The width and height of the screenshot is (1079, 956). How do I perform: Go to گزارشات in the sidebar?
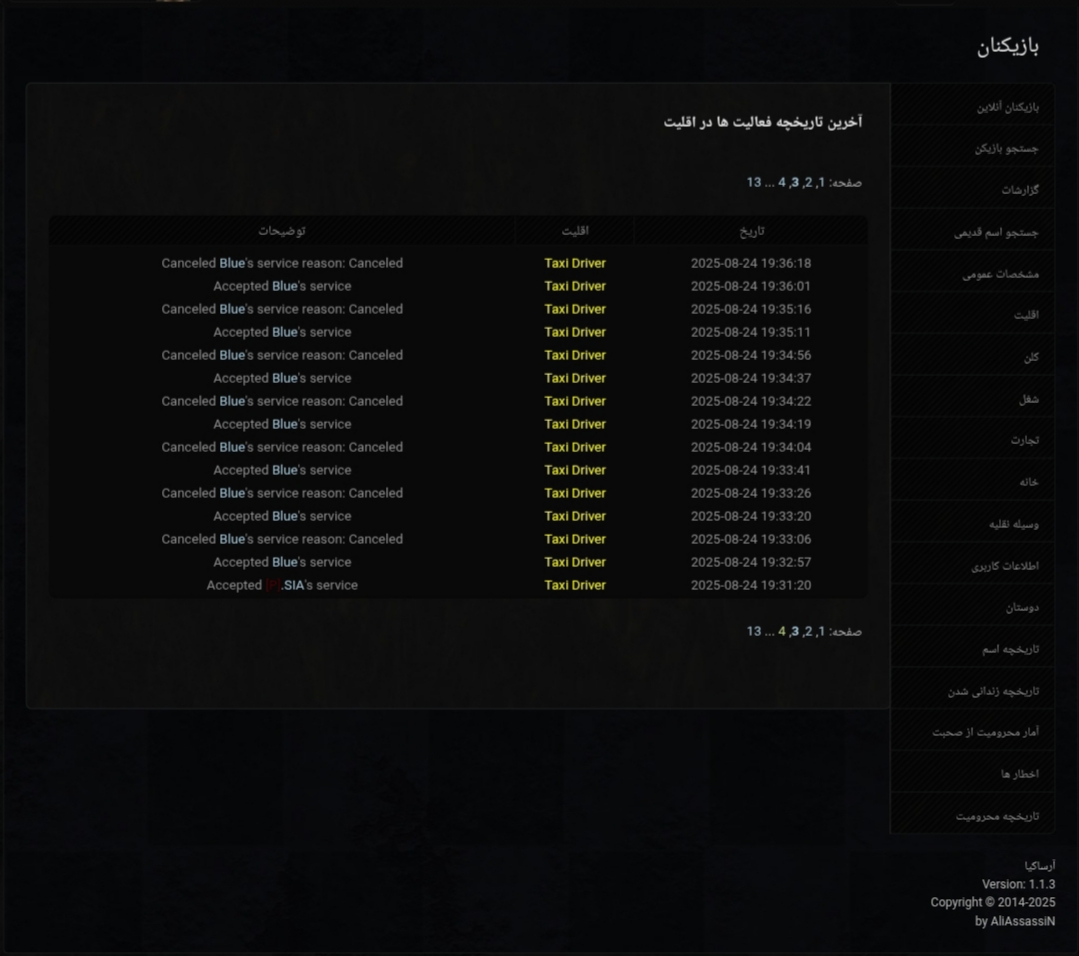point(972,190)
